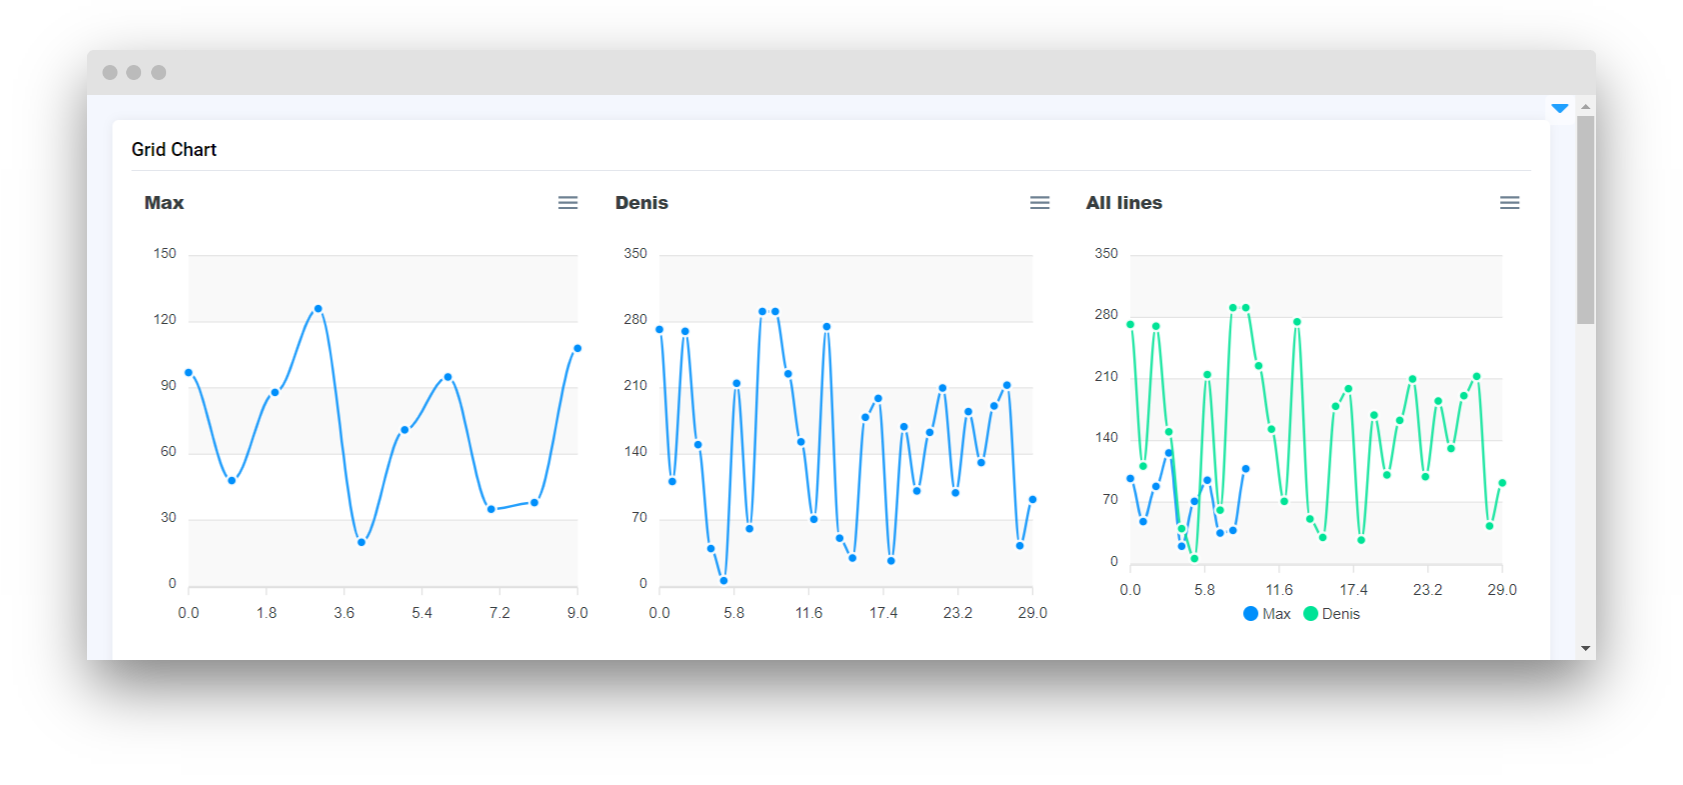The height and width of the screenshot is (785, 1683).
Task: Click the scrollbar down arrow
Action: click(x=1585, y=648)
